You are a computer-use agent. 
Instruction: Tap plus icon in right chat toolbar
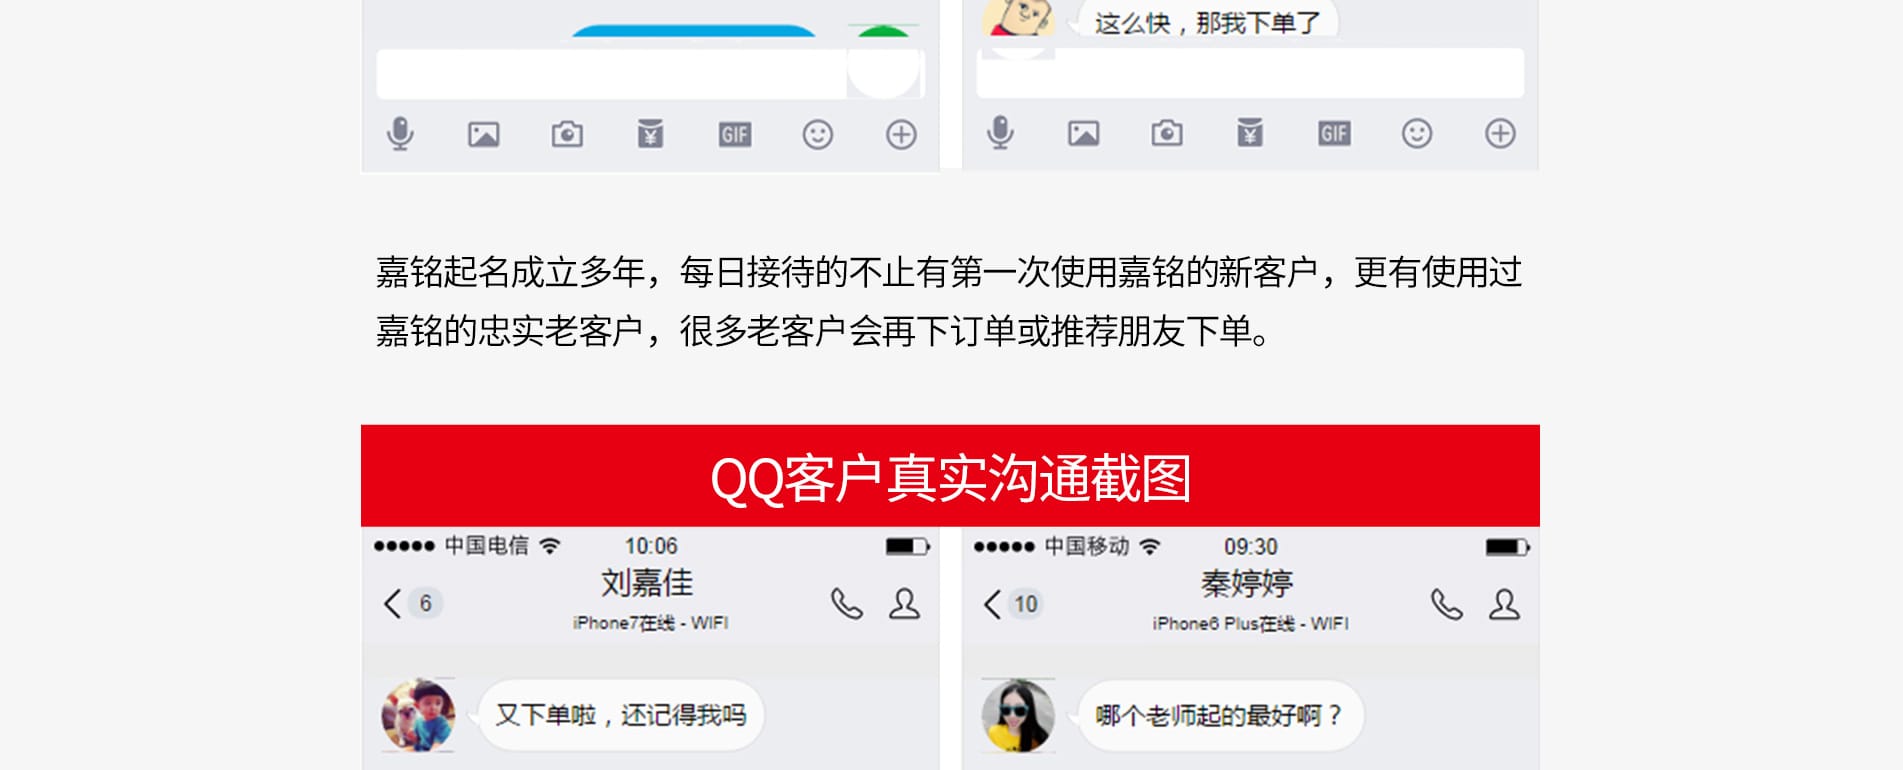click(x=1500, y=133)
